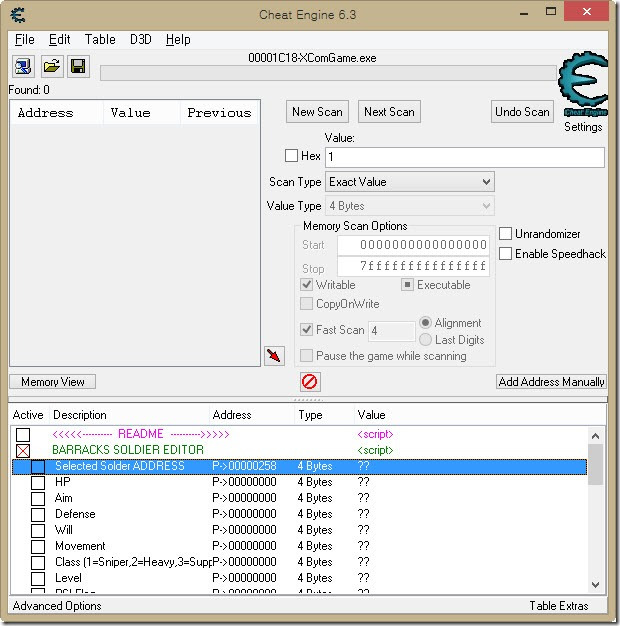Open the Value Type dropdown
The height and width of the screenshot is (626, 620).
410,206
